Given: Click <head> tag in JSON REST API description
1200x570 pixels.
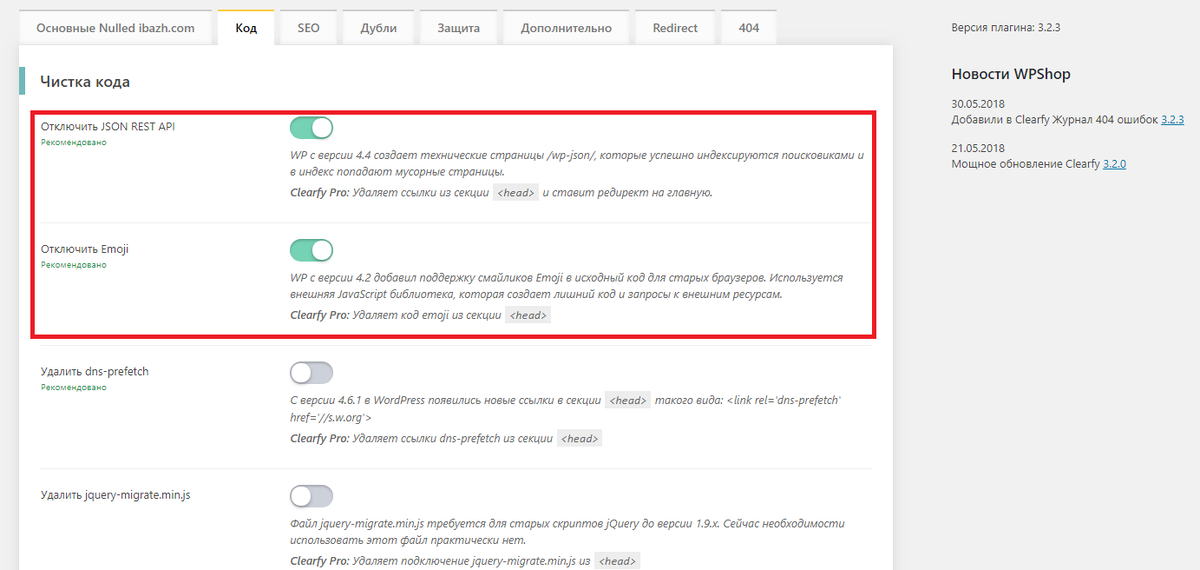Looking at the screenshot, I should 517,192.
